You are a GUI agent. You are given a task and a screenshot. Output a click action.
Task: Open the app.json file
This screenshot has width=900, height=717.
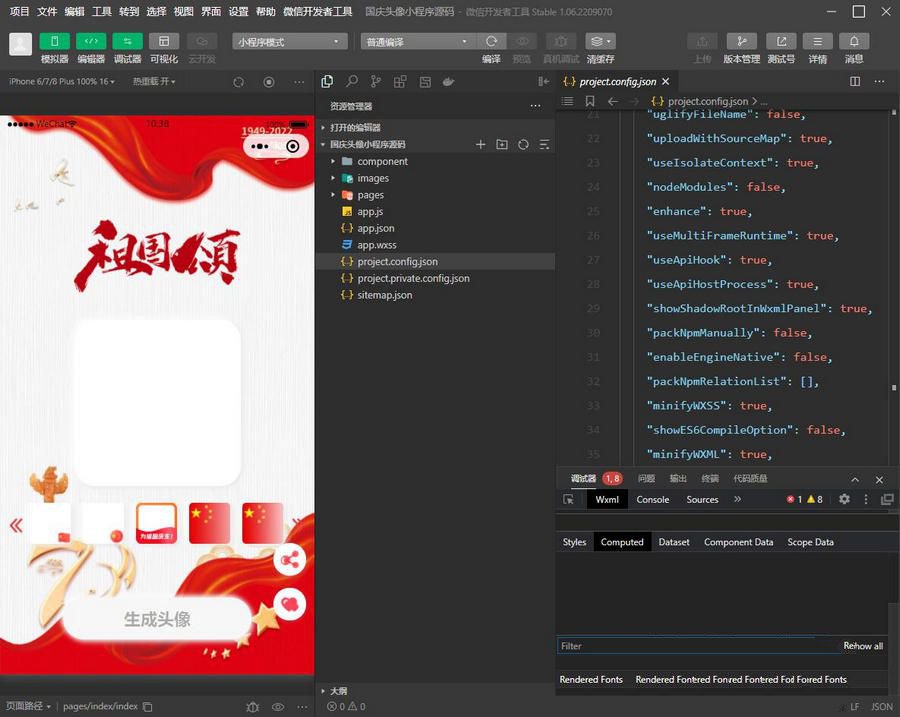(376, 228)
